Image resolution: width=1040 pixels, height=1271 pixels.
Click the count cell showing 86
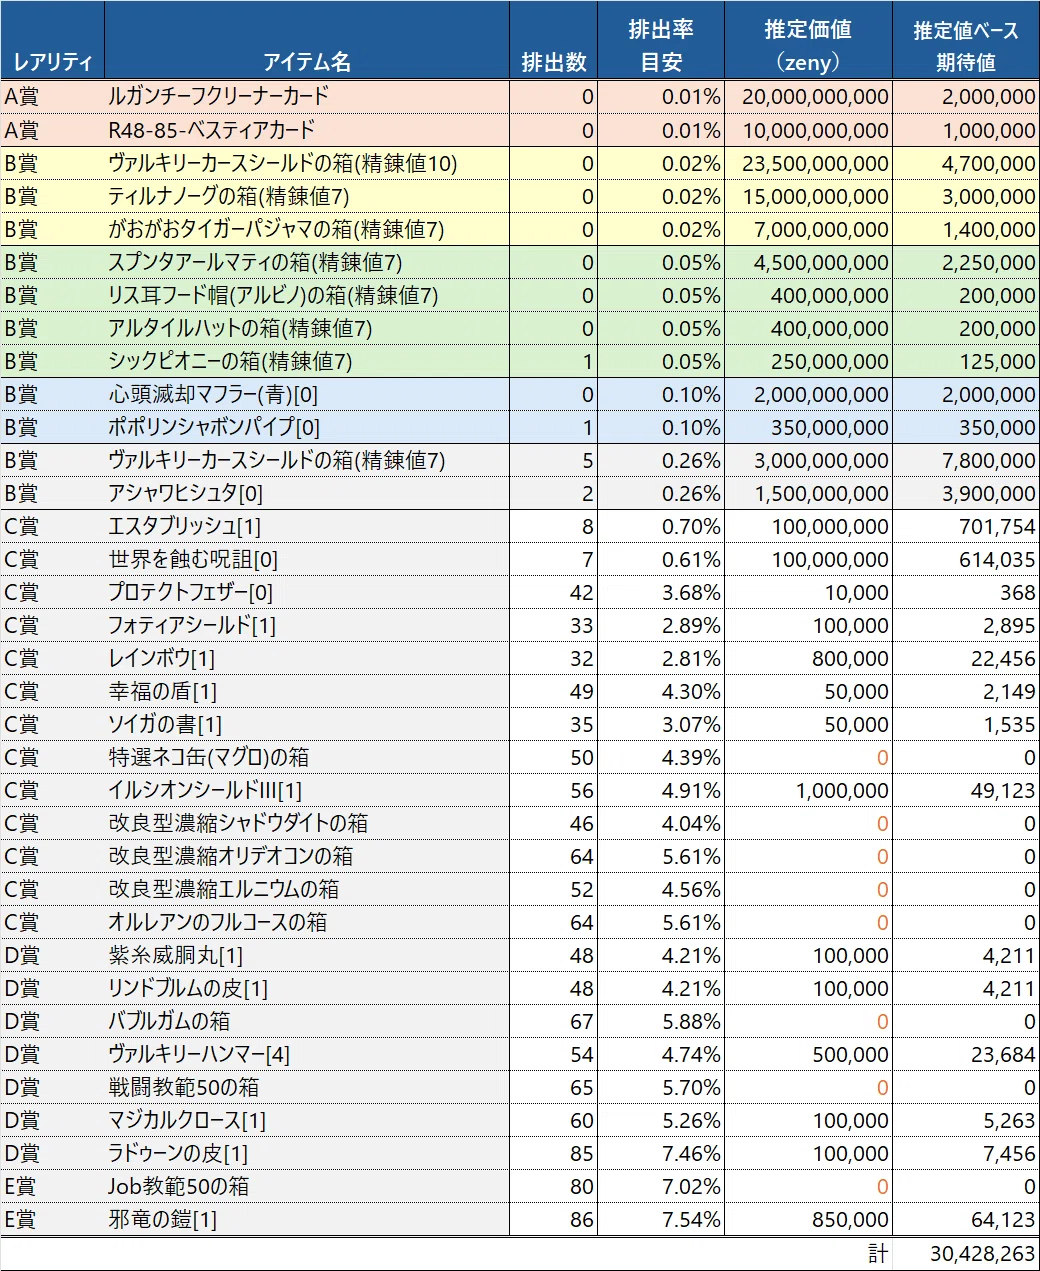tap(553, 1219)
